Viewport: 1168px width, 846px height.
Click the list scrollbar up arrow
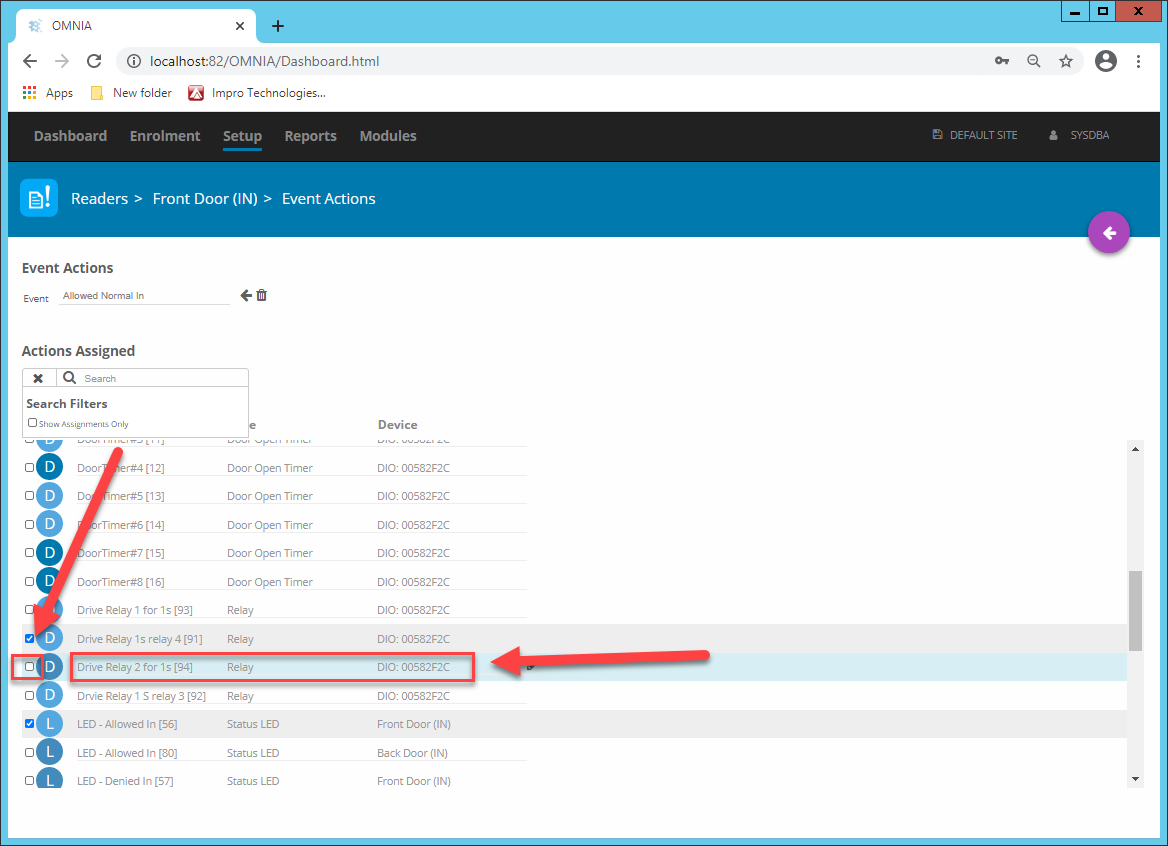(x=1135, y=449)
